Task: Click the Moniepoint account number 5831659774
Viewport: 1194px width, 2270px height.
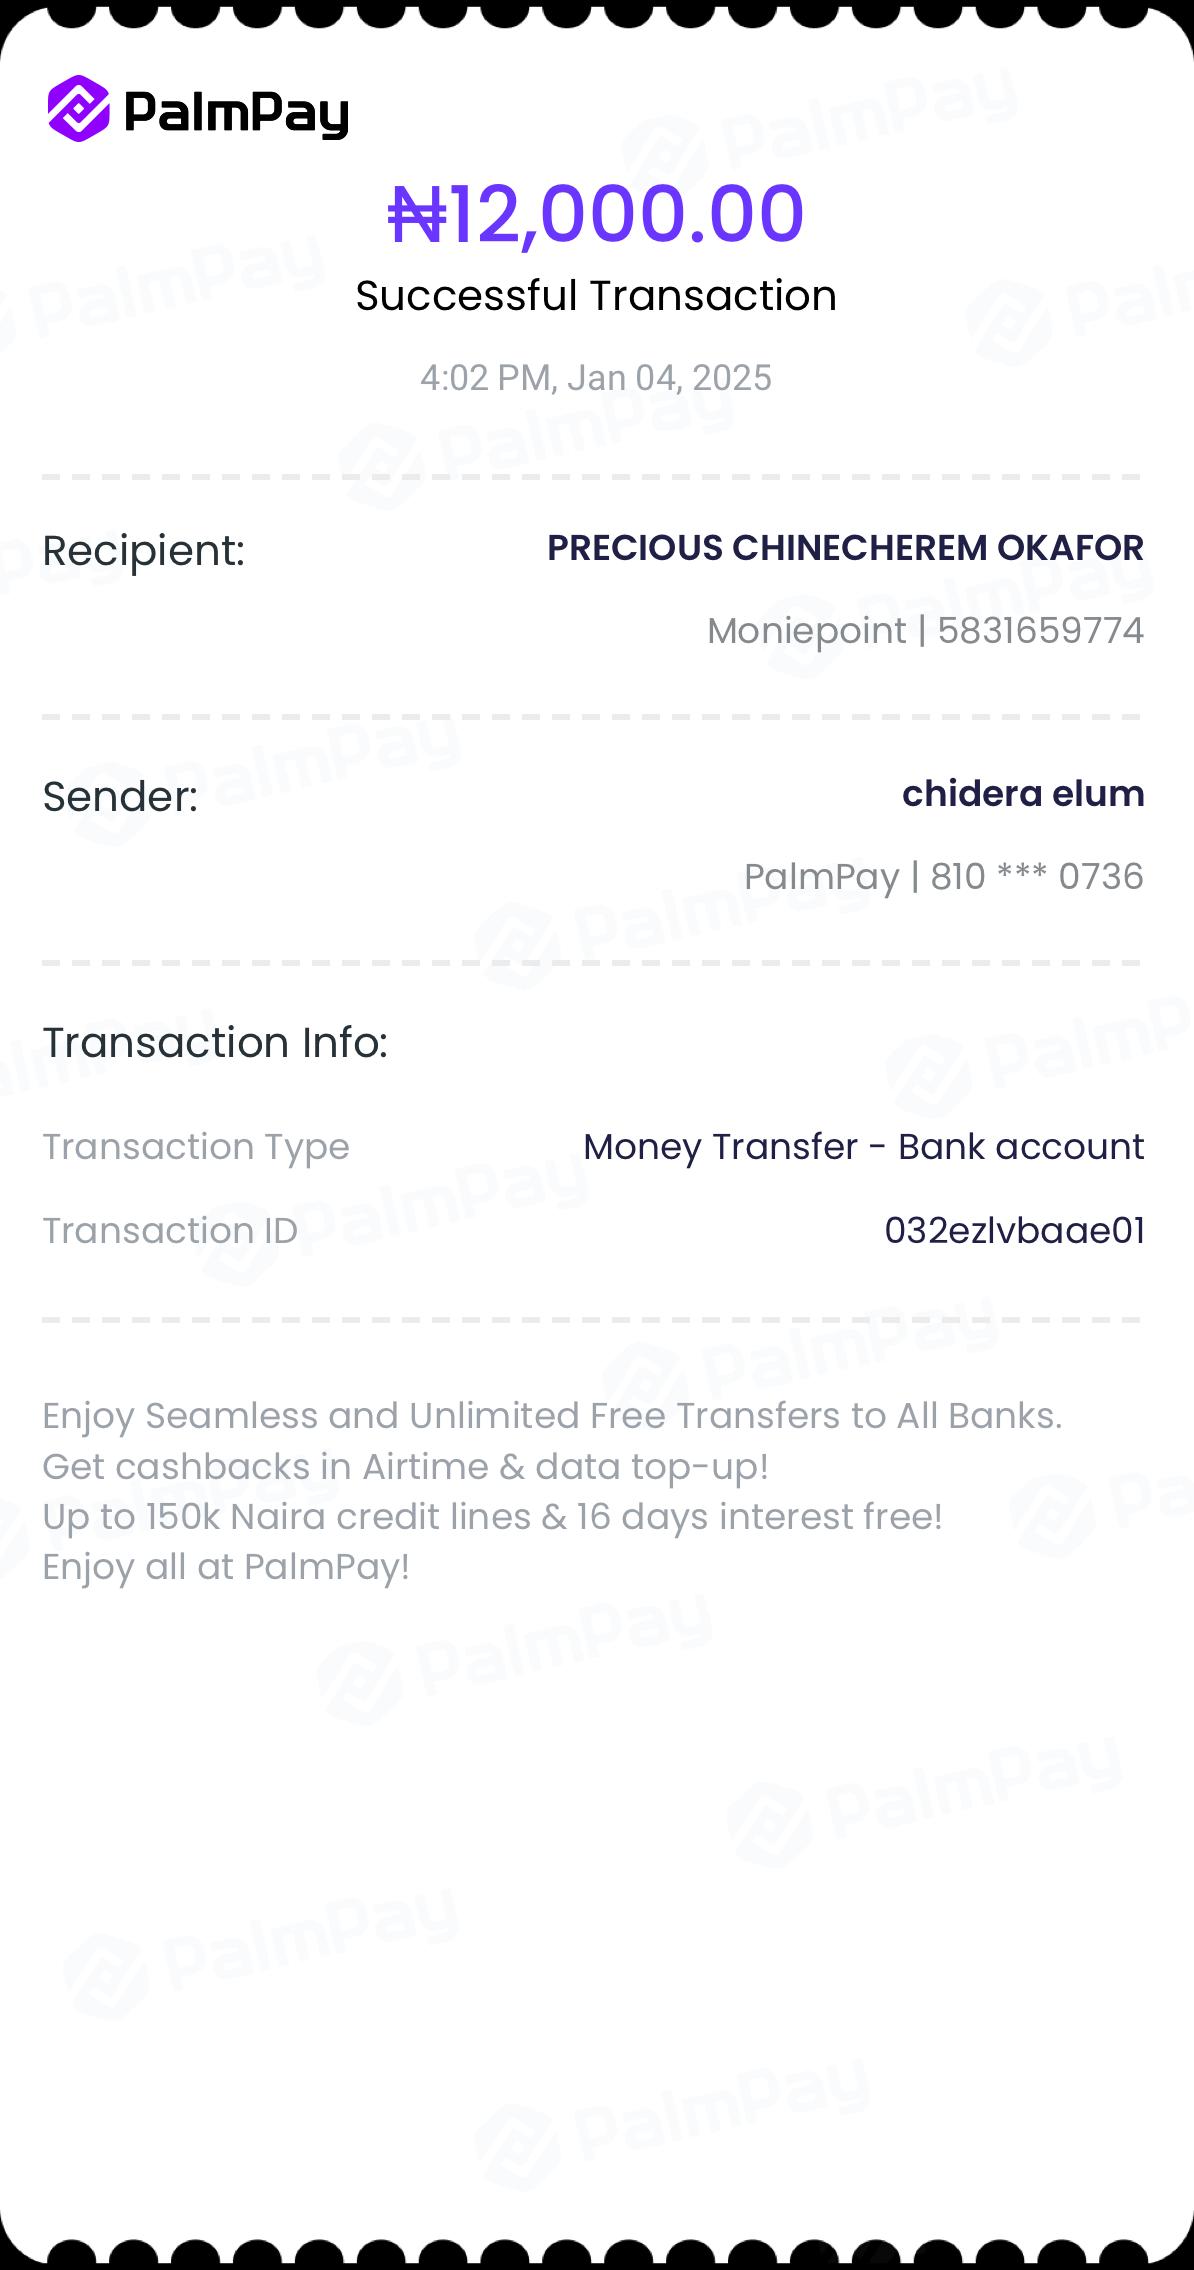Action: pyautogui.click(x=1040, y=631)
